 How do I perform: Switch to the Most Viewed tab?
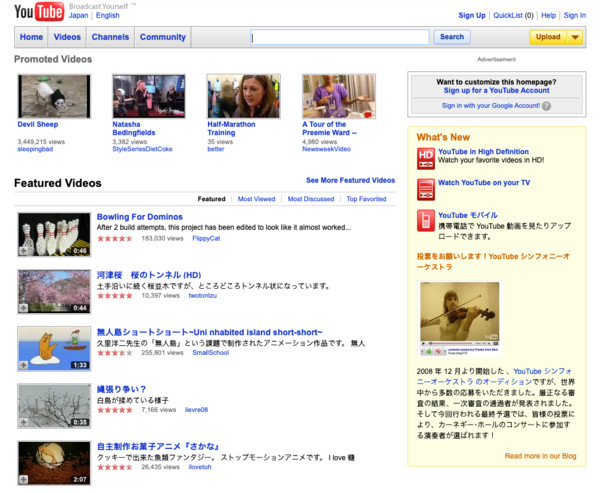257,199
